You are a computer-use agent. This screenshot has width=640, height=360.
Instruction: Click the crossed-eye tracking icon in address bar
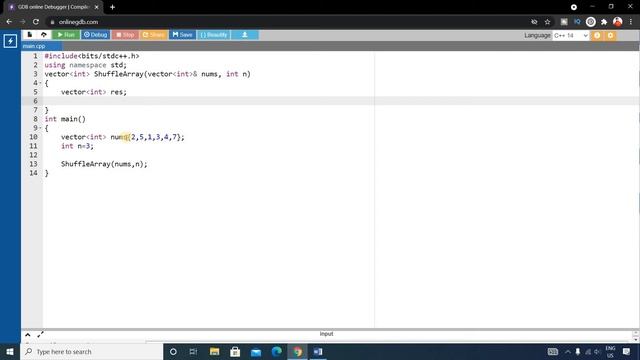(534, 22)
